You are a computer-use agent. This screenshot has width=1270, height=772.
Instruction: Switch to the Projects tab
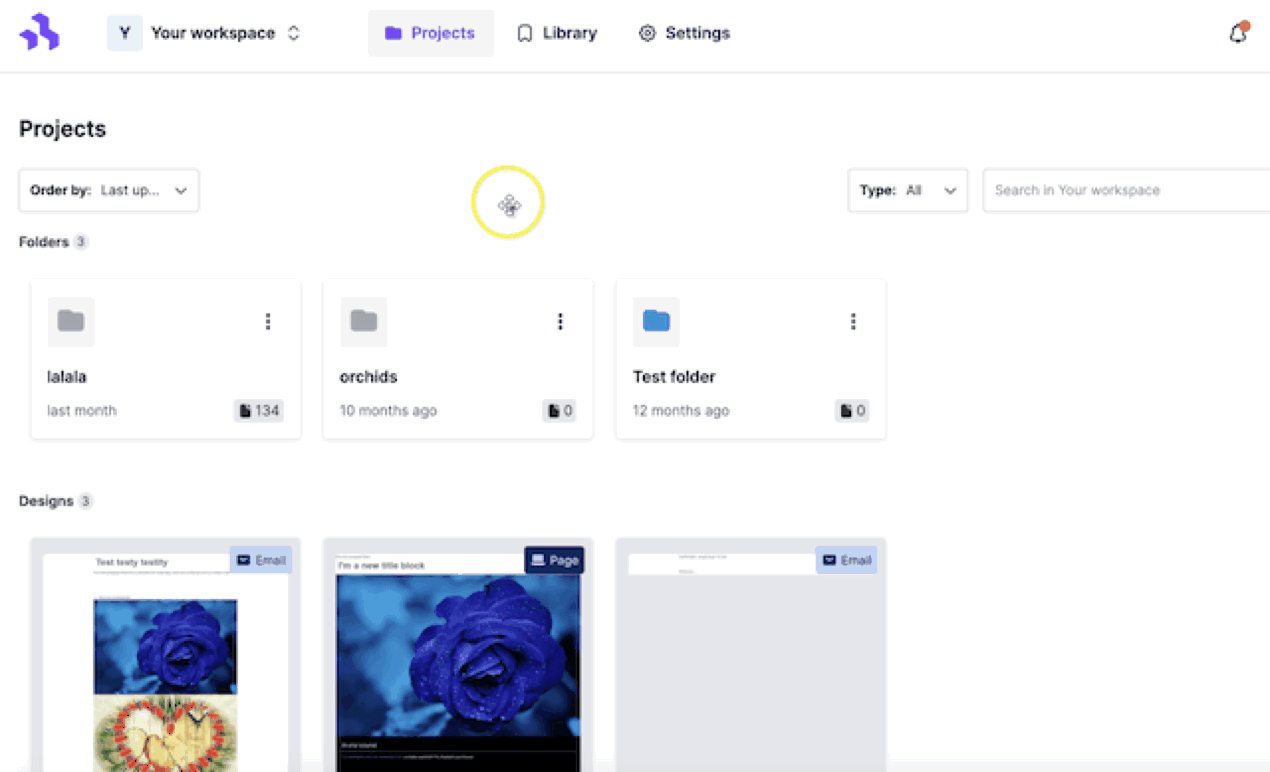pos(430,33)
